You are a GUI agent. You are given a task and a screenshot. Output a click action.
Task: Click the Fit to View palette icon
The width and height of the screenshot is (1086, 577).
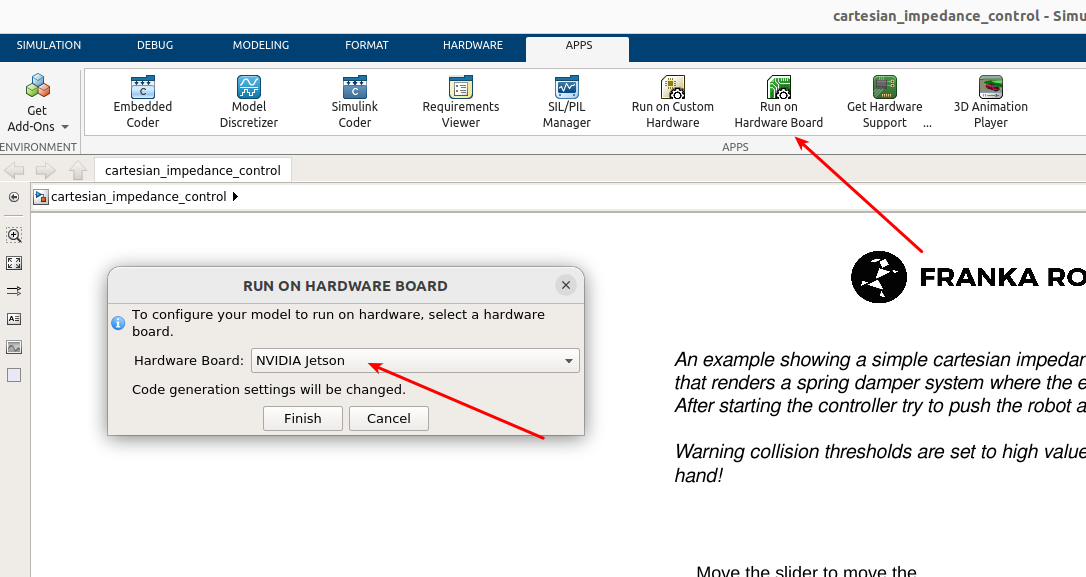tap(14, 263)
